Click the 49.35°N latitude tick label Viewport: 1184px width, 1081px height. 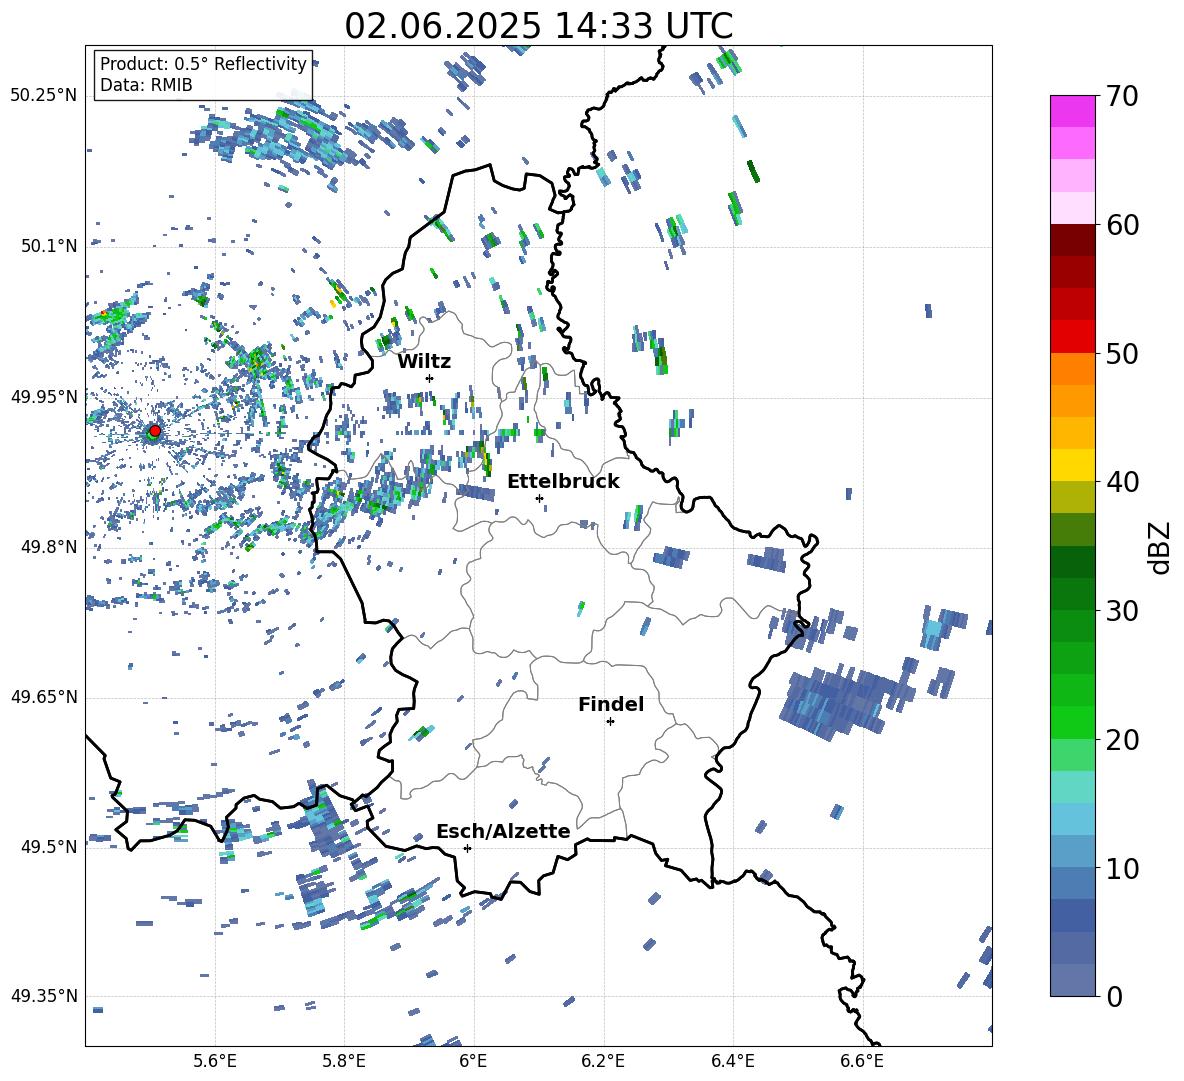pos(44,996)
